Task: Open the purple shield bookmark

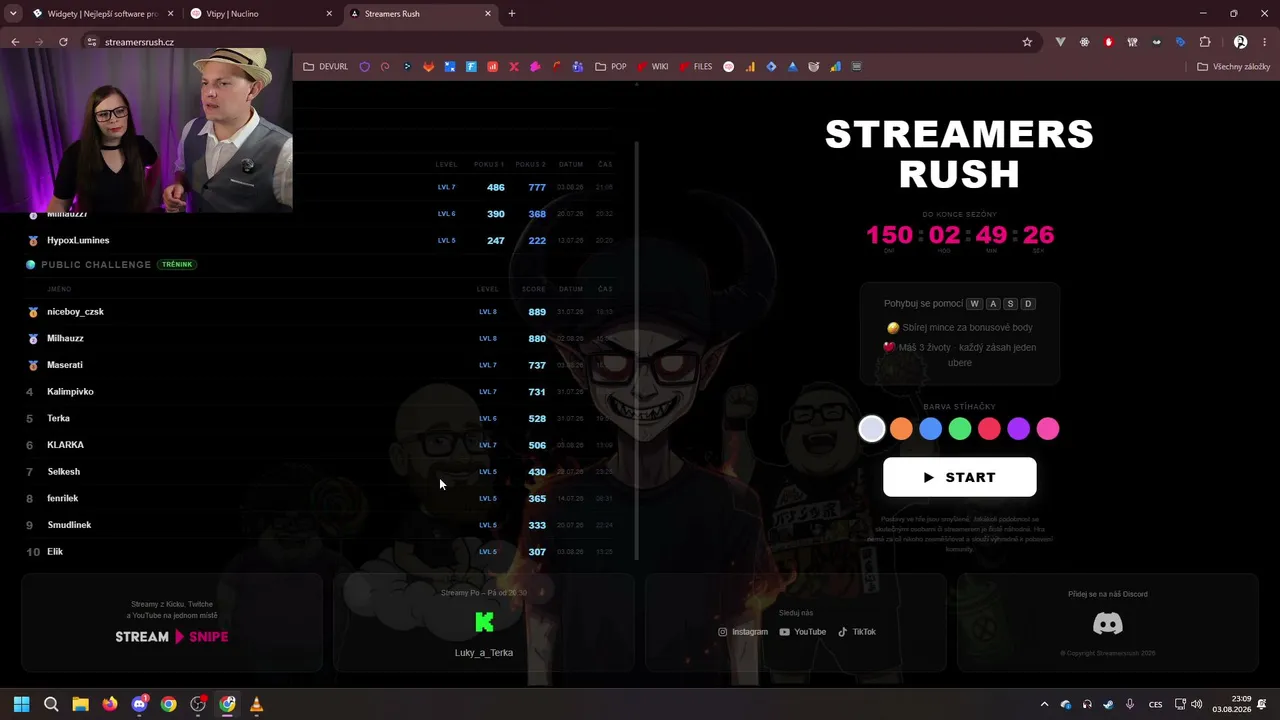Action: pyautogui.click(x=364, y=67)
